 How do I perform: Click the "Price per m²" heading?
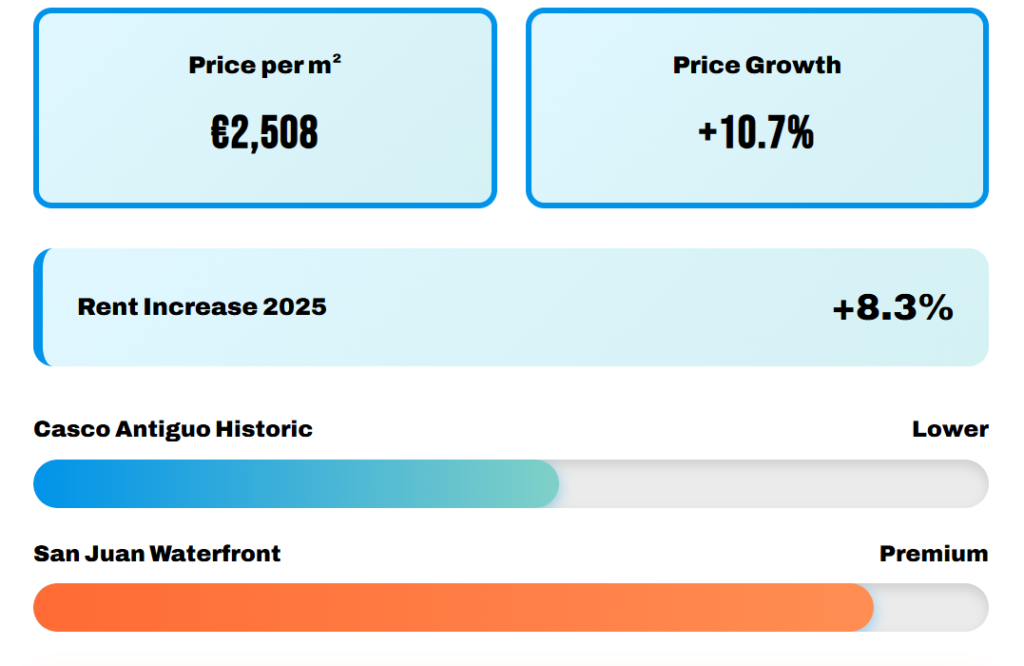pyautogui.click(x=264, y=66)
